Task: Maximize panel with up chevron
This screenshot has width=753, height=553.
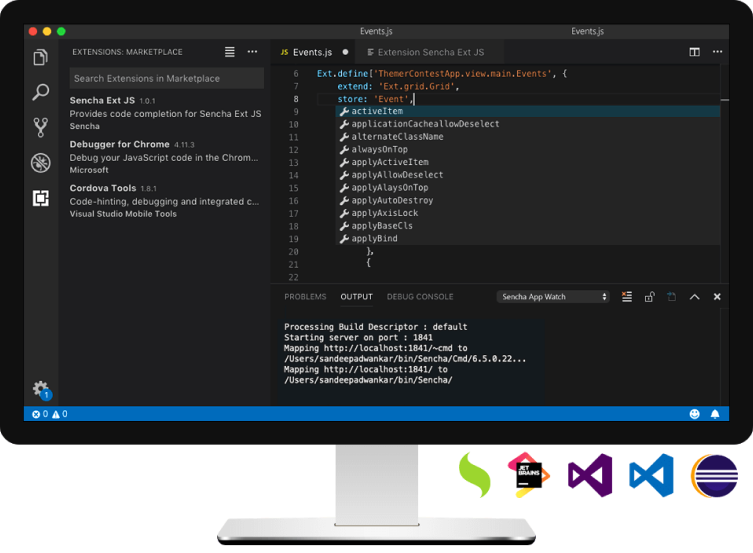Action: 694,297
